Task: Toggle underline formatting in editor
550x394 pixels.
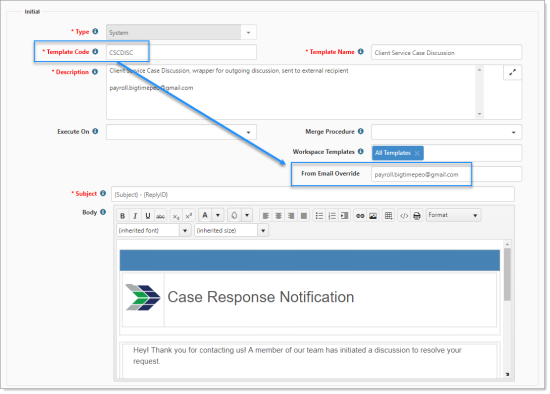Action: pyautogui.click(x=148, y=216)
